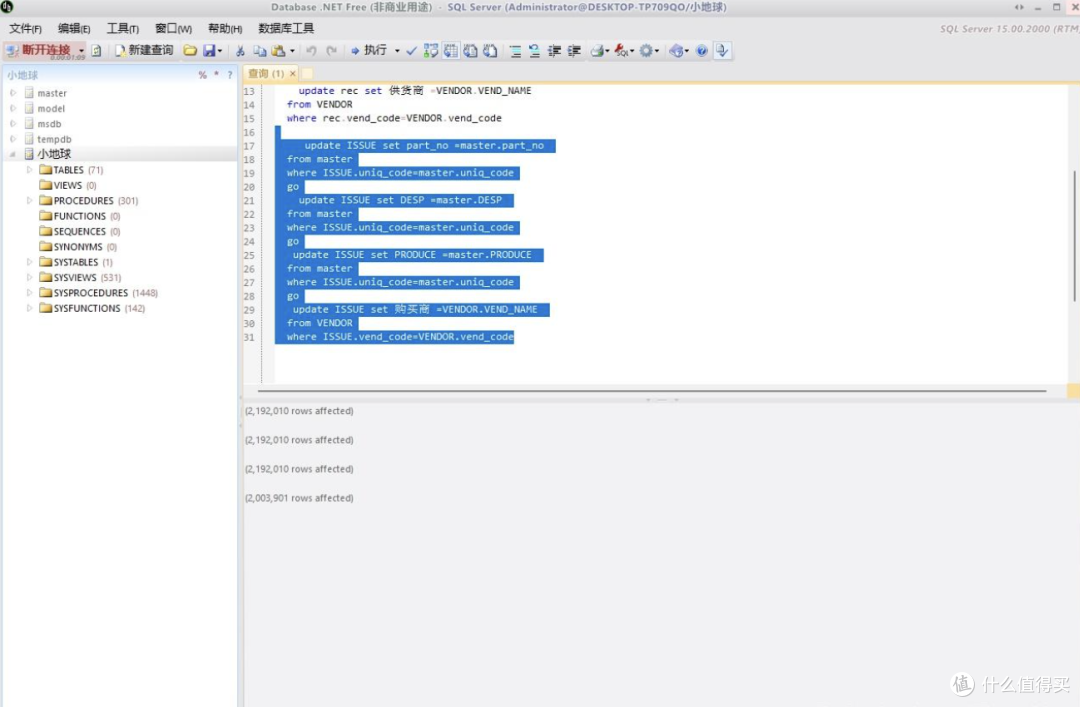Screen dimensions: 1080x707
Task: Click the copy icon
Action: pyautogui.click(x=260, y=51)
